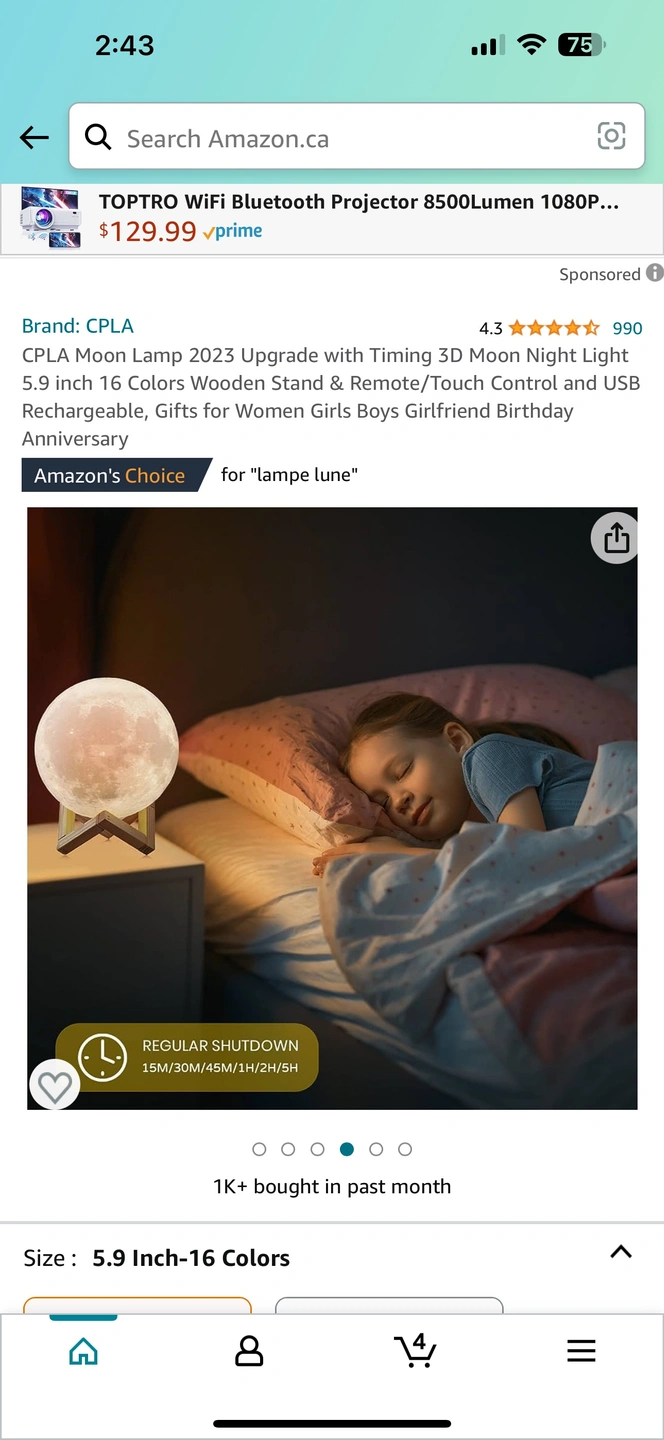
Task: Click the search magnifier icon
Action: pyautogui.click(x=98, y=137)
